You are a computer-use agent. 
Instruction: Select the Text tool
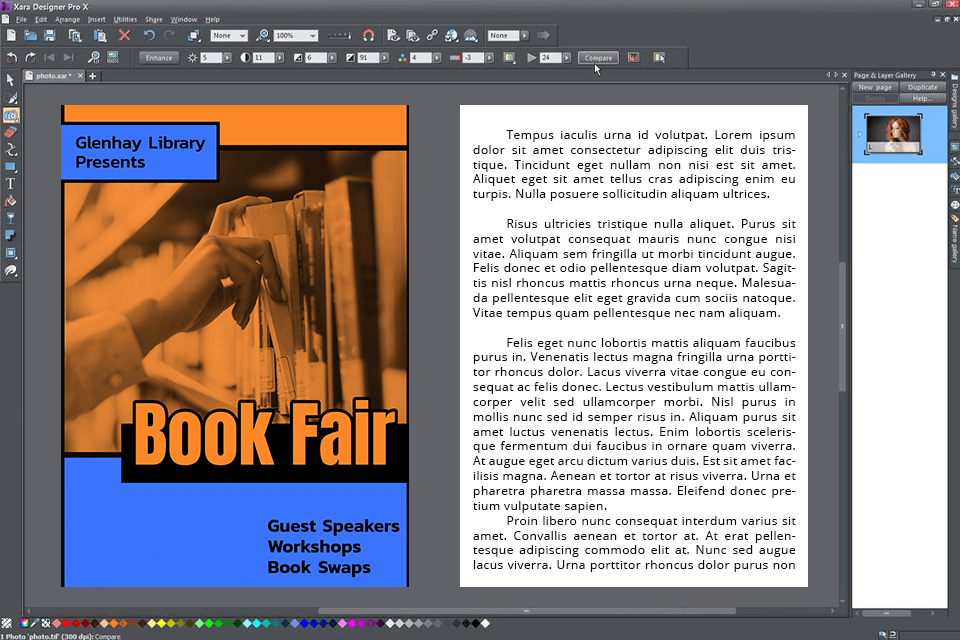[x=11, y=184]
